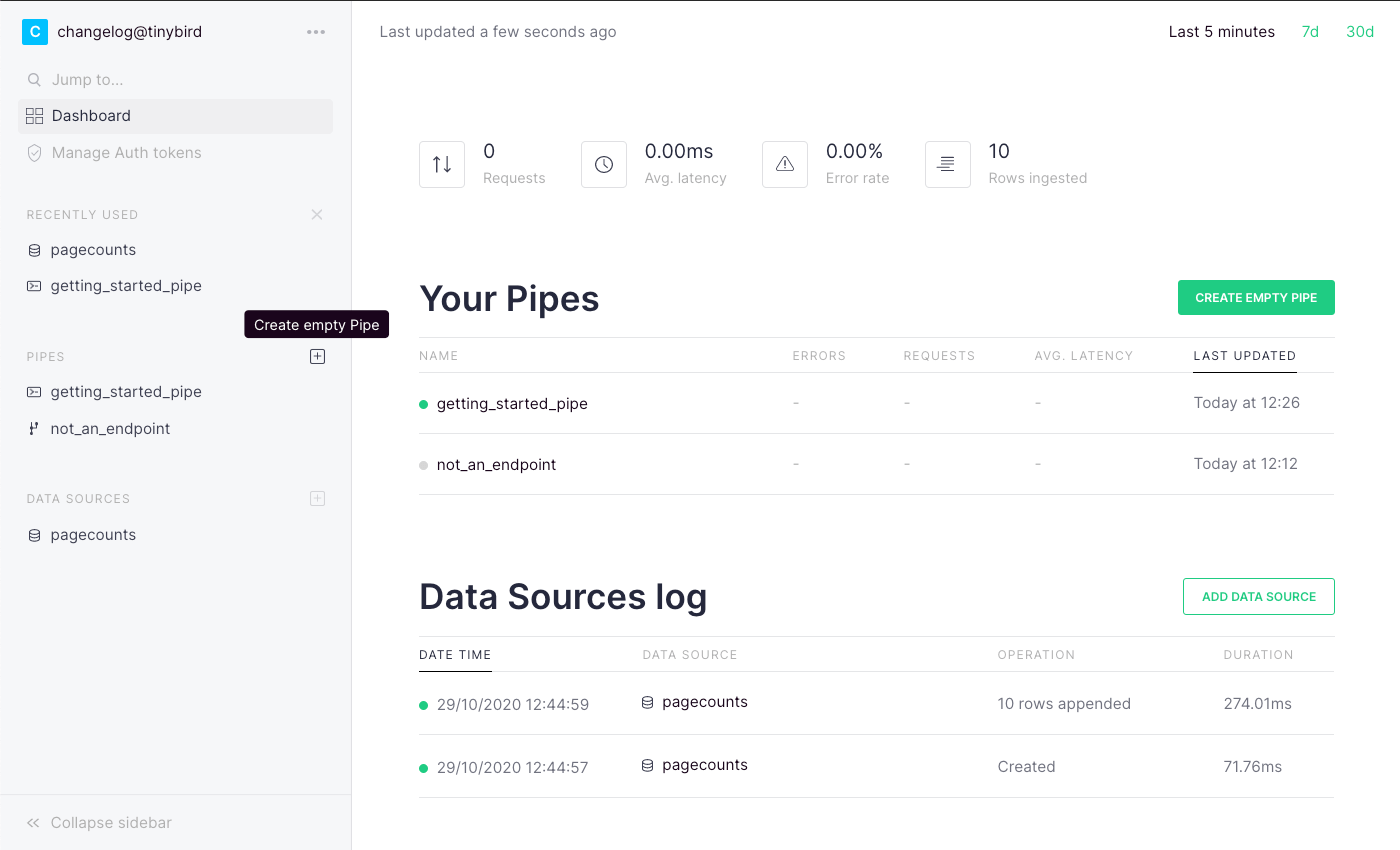The image size is (1400, 850).
Task: Switch time range to 7d
Action: [x=1310, y=32]
